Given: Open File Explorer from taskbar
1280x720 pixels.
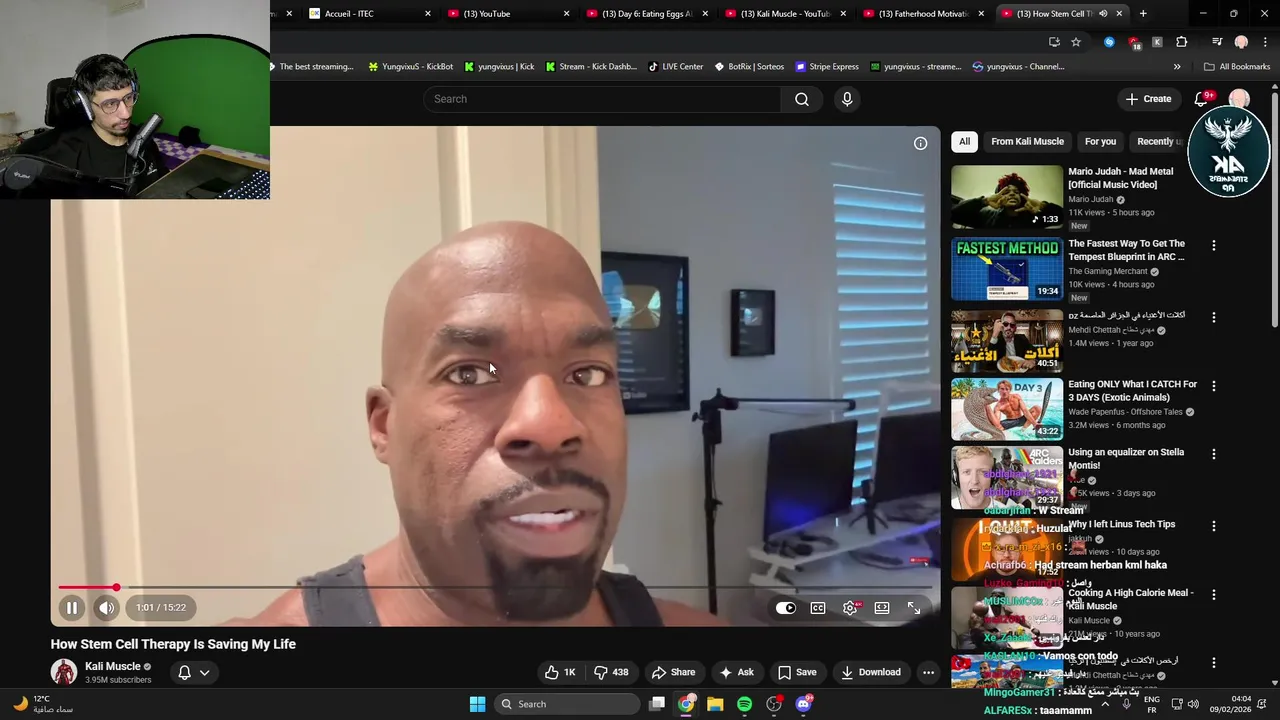Looking at the screenshot, I should 715,704.
